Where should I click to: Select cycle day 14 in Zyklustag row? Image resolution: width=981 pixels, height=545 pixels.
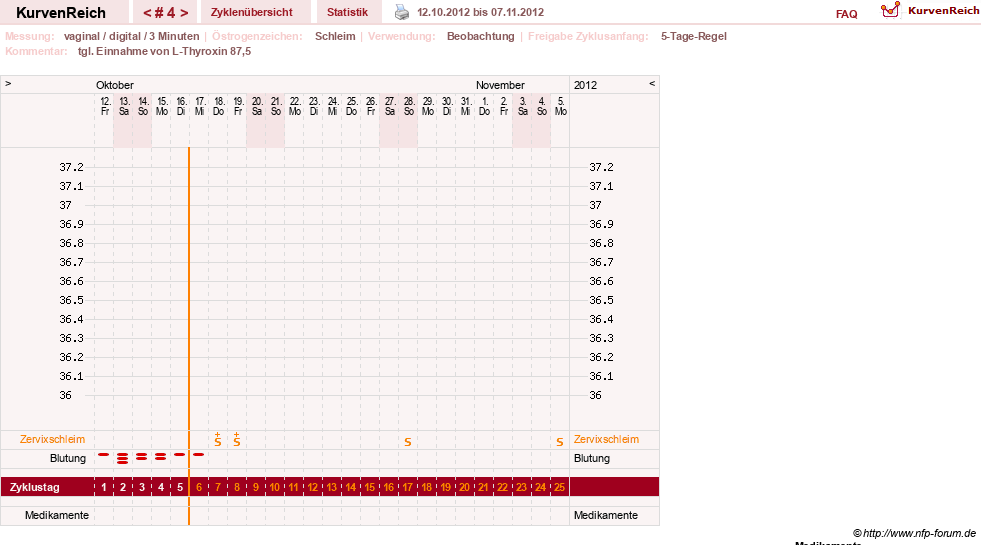tap(351, 487)
